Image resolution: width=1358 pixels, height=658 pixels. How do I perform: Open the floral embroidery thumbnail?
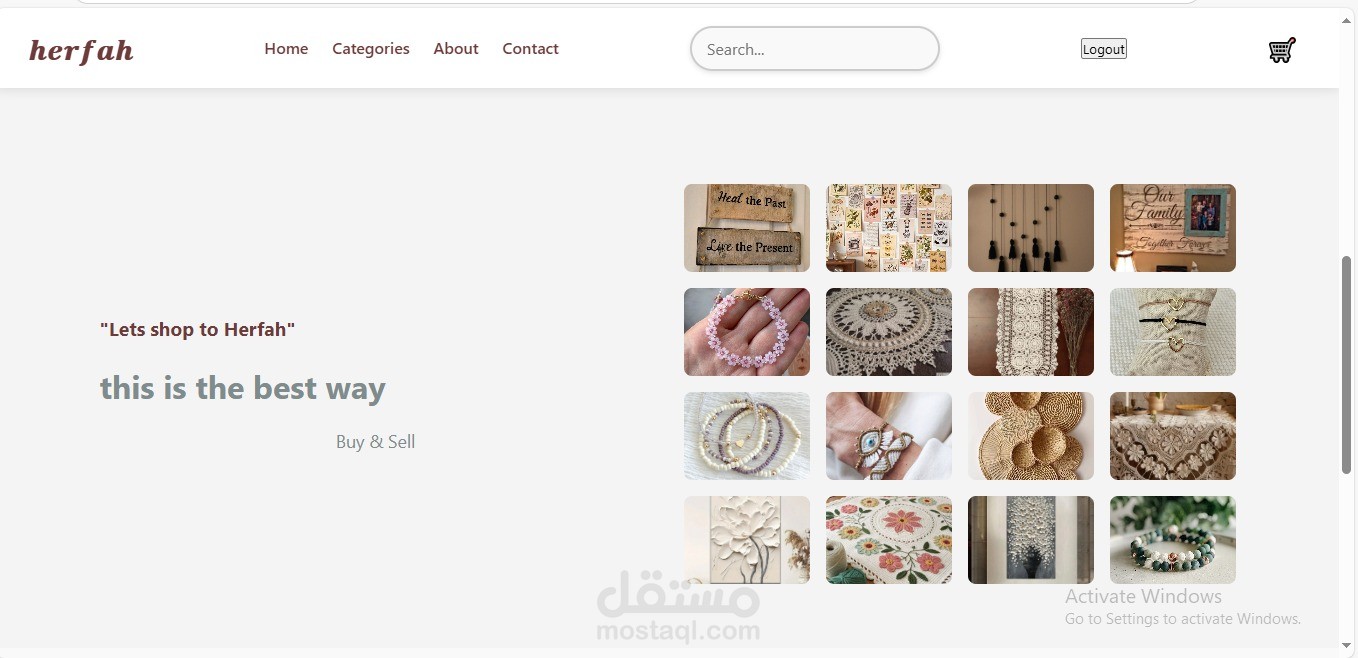889,540
